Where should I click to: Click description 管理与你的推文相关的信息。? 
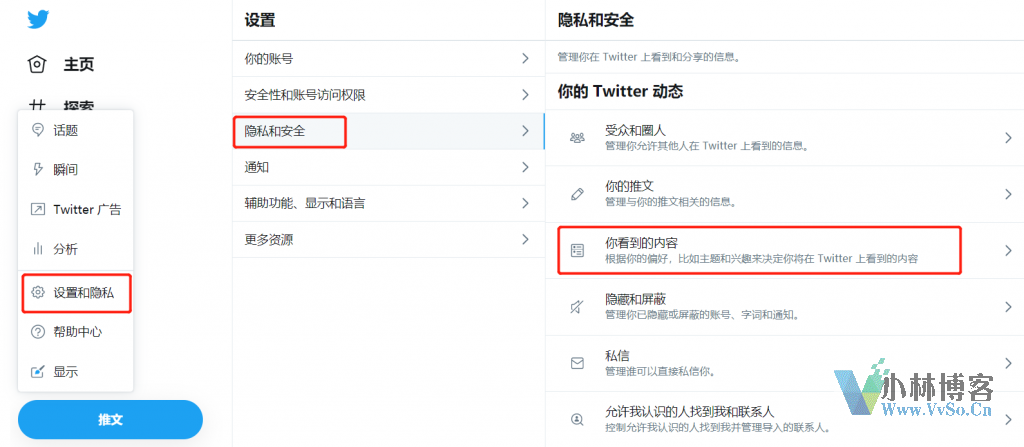click(x=671, y=203)
